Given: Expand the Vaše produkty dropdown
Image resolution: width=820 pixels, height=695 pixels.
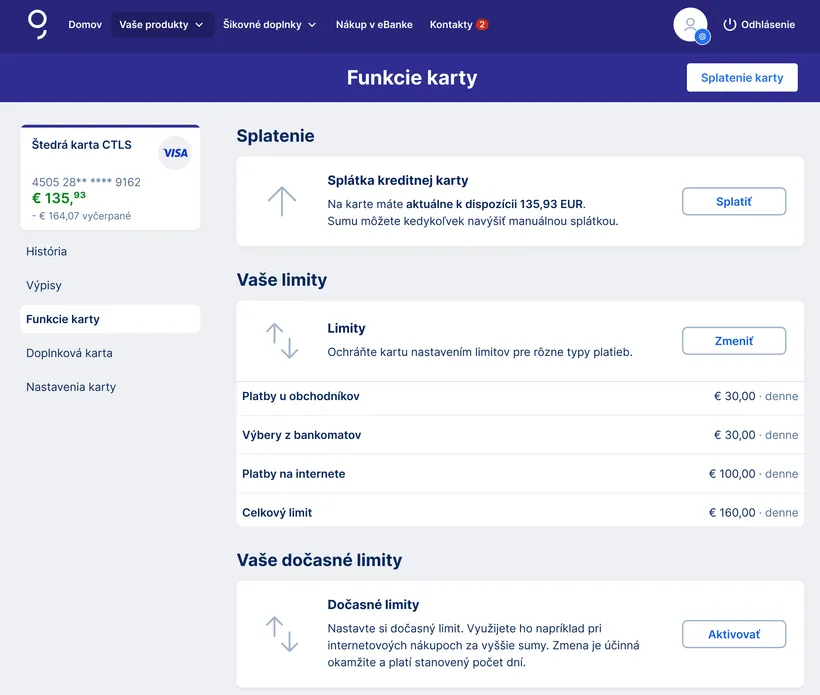Looking at the screenshot, I should click(x=161, y=24).
